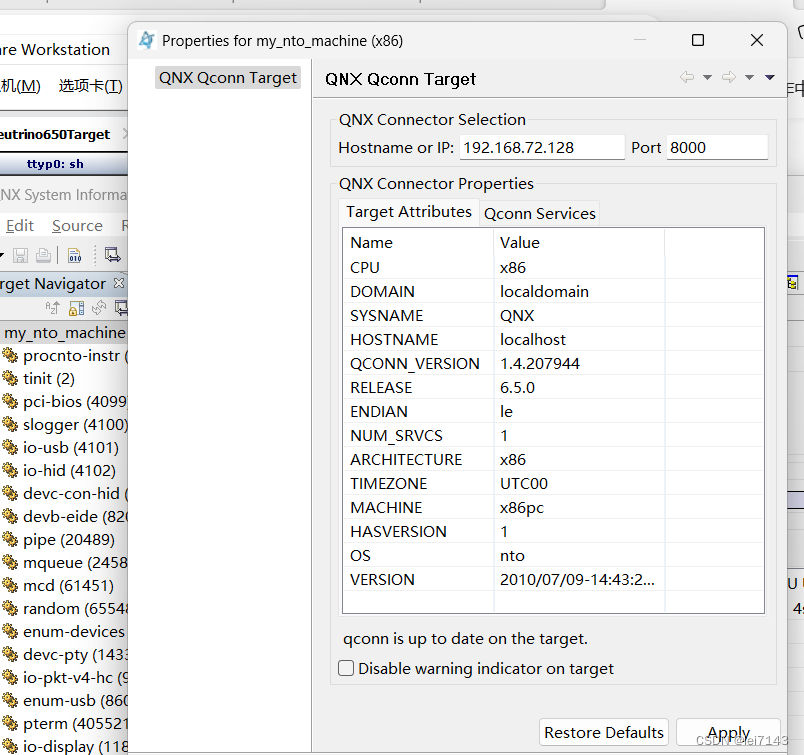Screen dimensions: 804x755
Task: Click the slogger process gear icon
Action: click(10, 424)
